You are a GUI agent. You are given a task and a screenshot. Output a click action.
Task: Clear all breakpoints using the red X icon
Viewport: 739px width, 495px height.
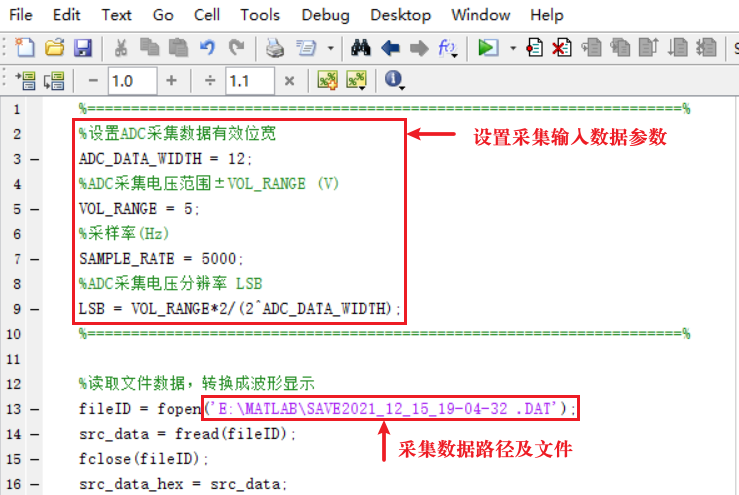[562, 48]
